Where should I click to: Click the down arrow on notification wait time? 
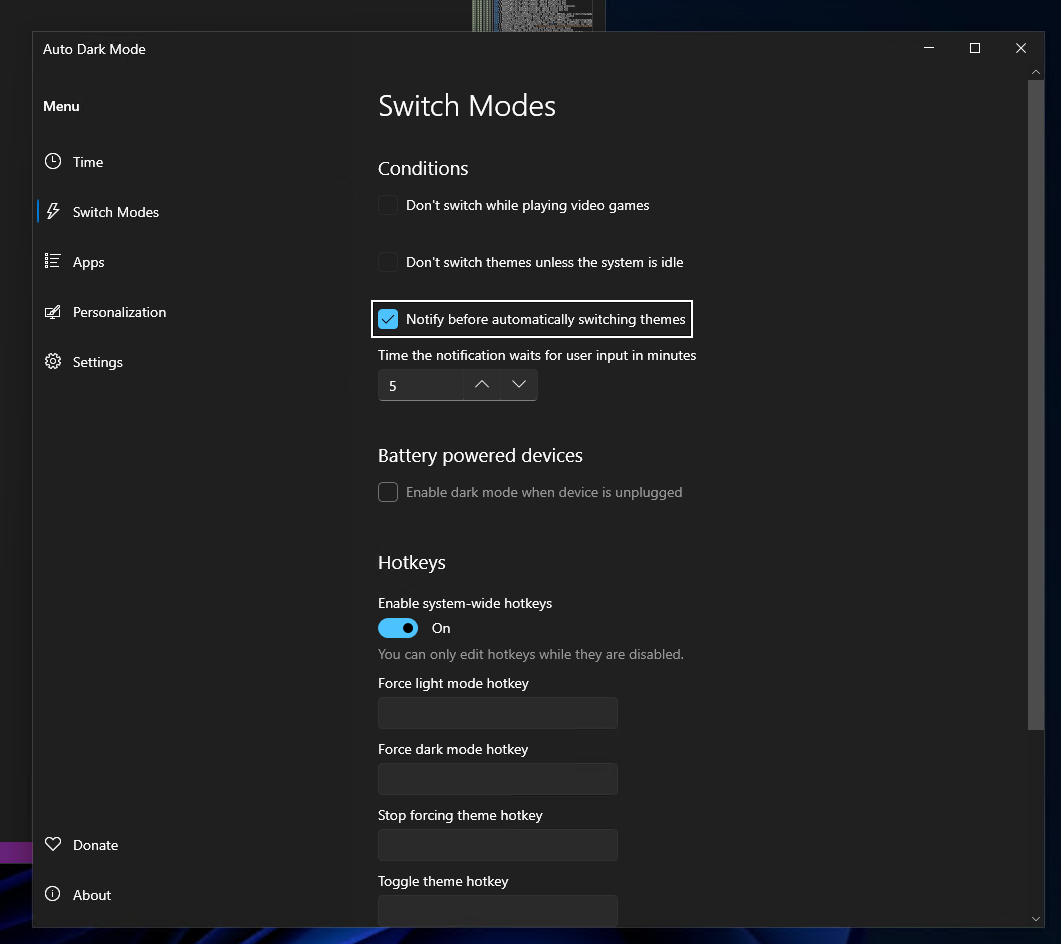pyautogui.click(x=519, y=384)
